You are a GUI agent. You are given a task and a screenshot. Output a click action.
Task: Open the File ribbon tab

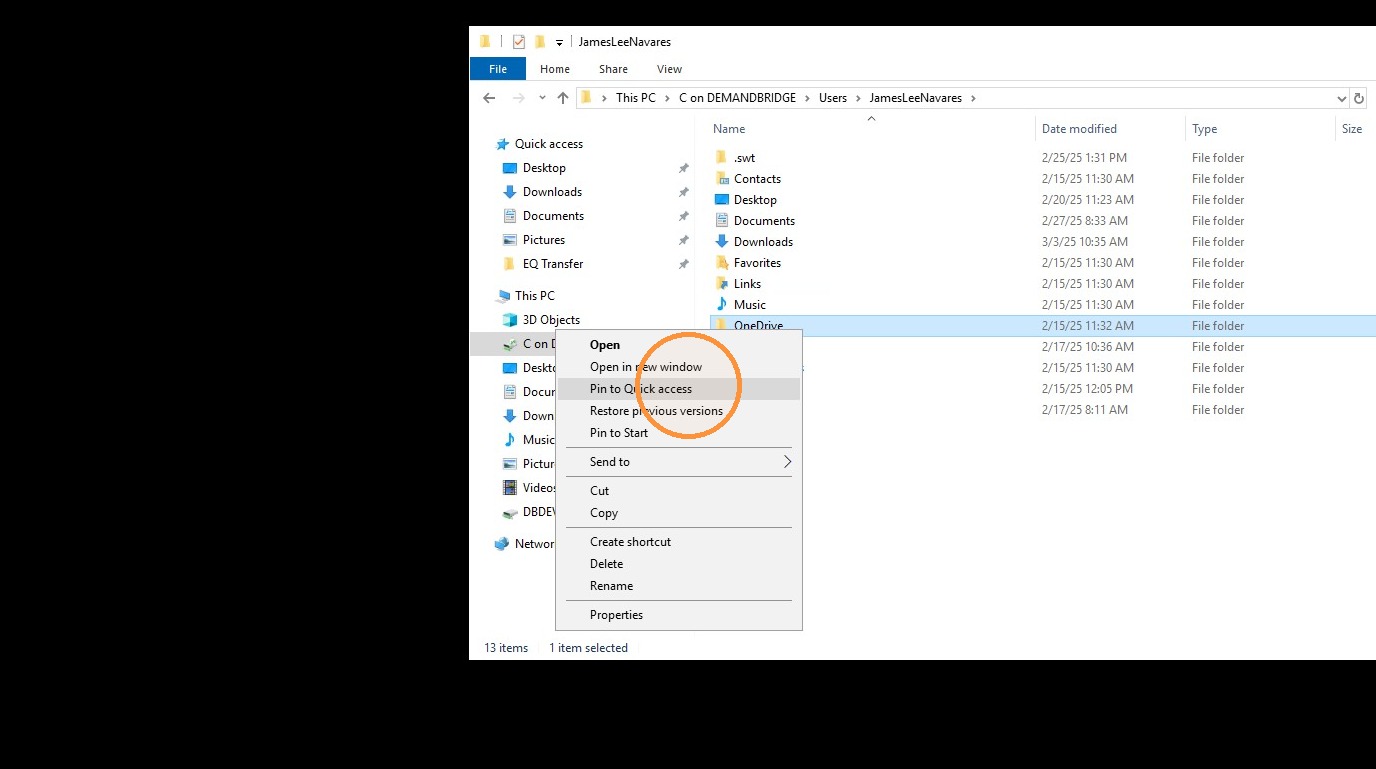[x=498, y=69]
